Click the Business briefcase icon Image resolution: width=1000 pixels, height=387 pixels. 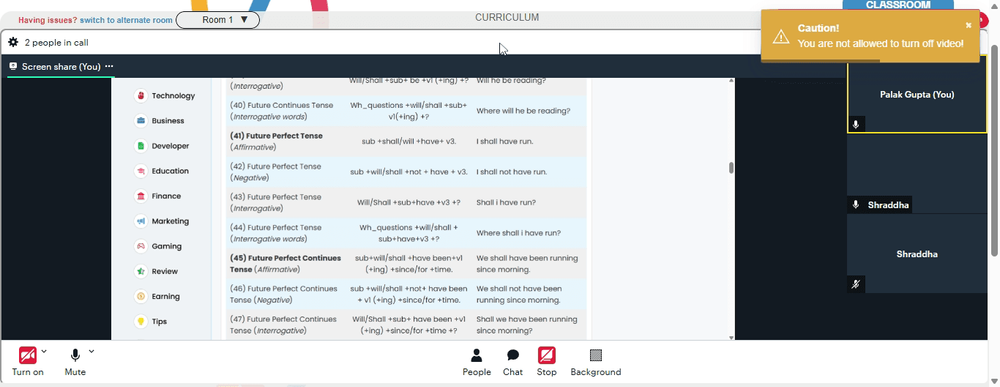point(140,120)
